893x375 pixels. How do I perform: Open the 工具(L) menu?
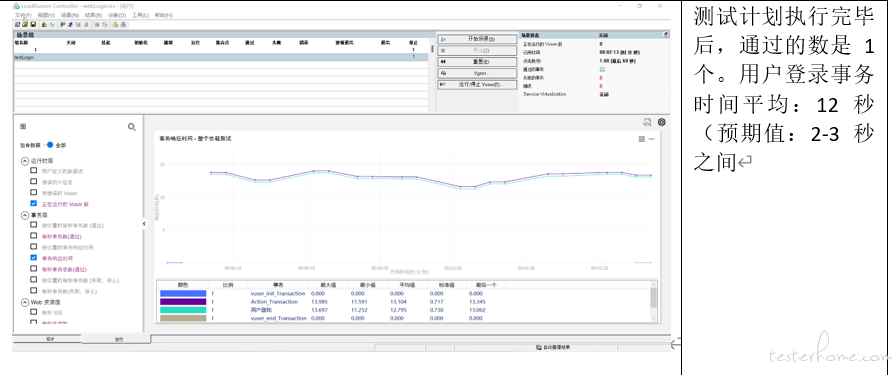(x=140, y=15)
